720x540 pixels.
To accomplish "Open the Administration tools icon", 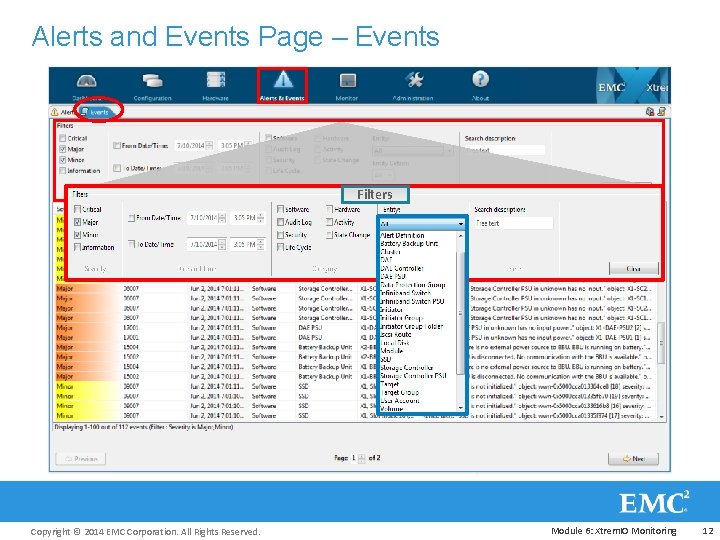I will click(414, 80).
